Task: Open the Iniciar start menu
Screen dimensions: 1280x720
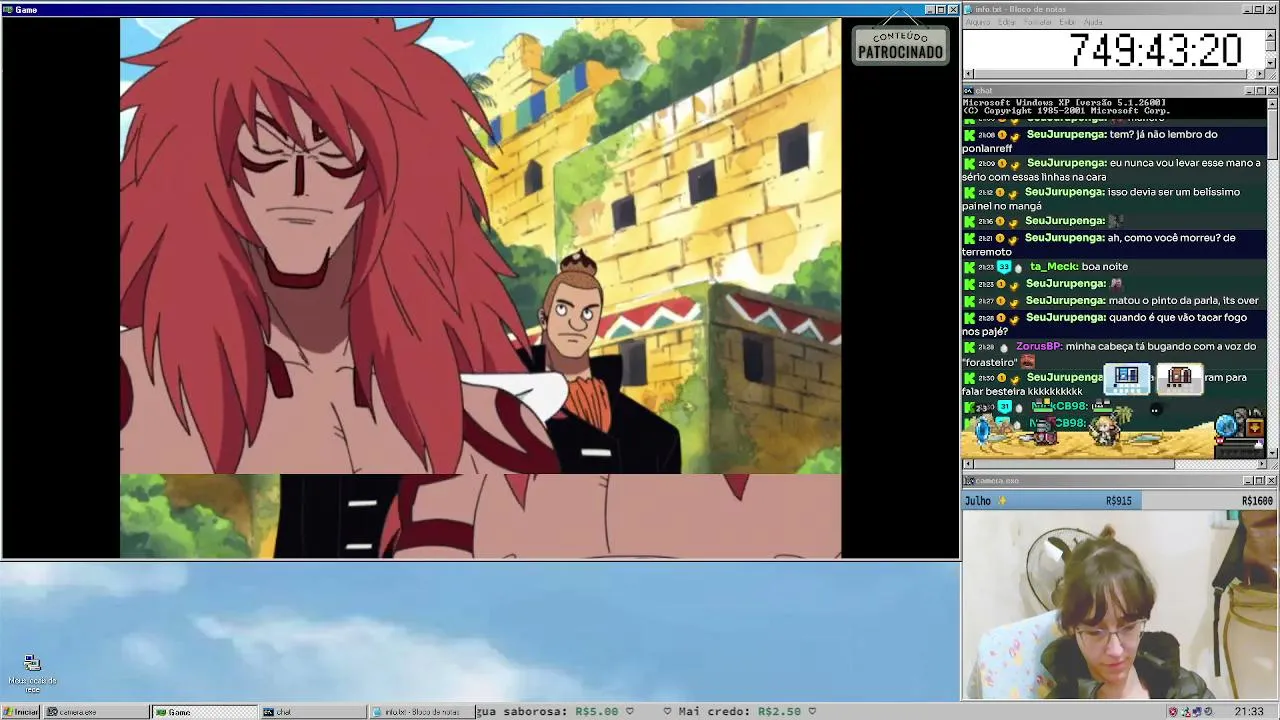Action: click(x=20, y=712)
